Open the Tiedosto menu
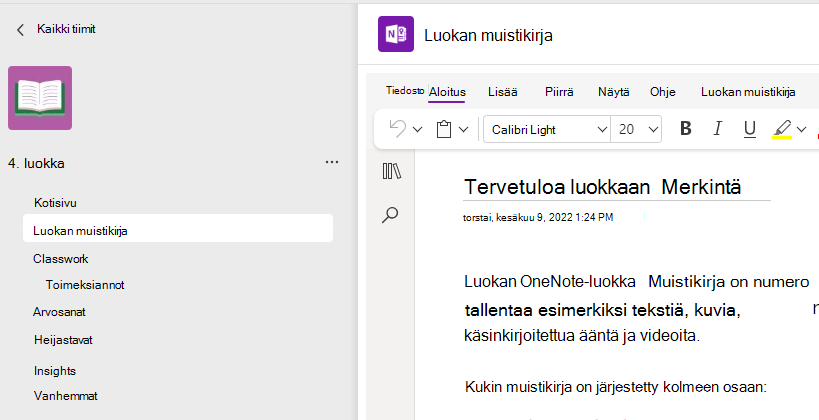Image resolution: width=819 pixels, height=420 pixels. [405, 90]
